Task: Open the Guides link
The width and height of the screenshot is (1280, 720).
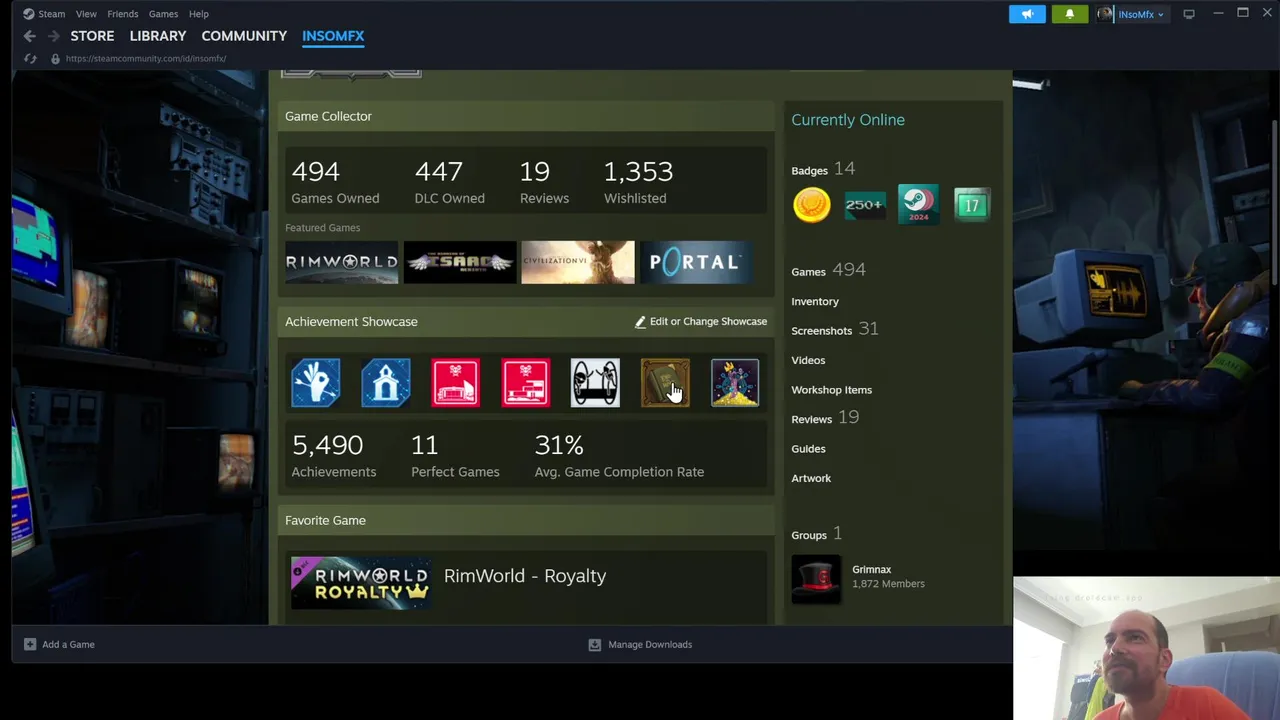Action: tap(808, 449)
